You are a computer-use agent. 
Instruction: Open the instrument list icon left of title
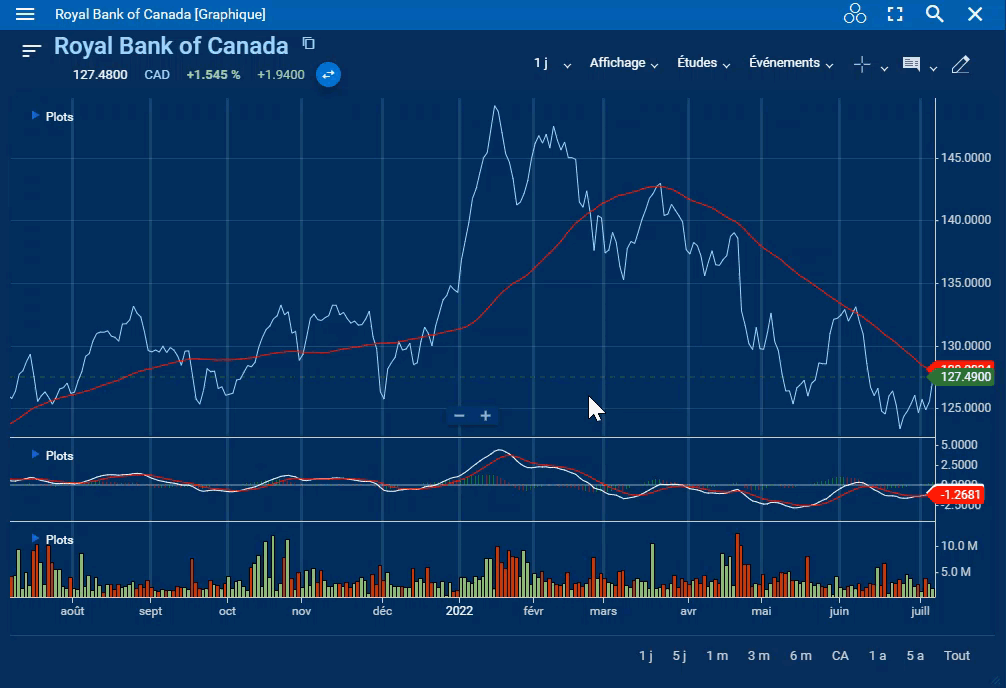(x=32, y=50)
